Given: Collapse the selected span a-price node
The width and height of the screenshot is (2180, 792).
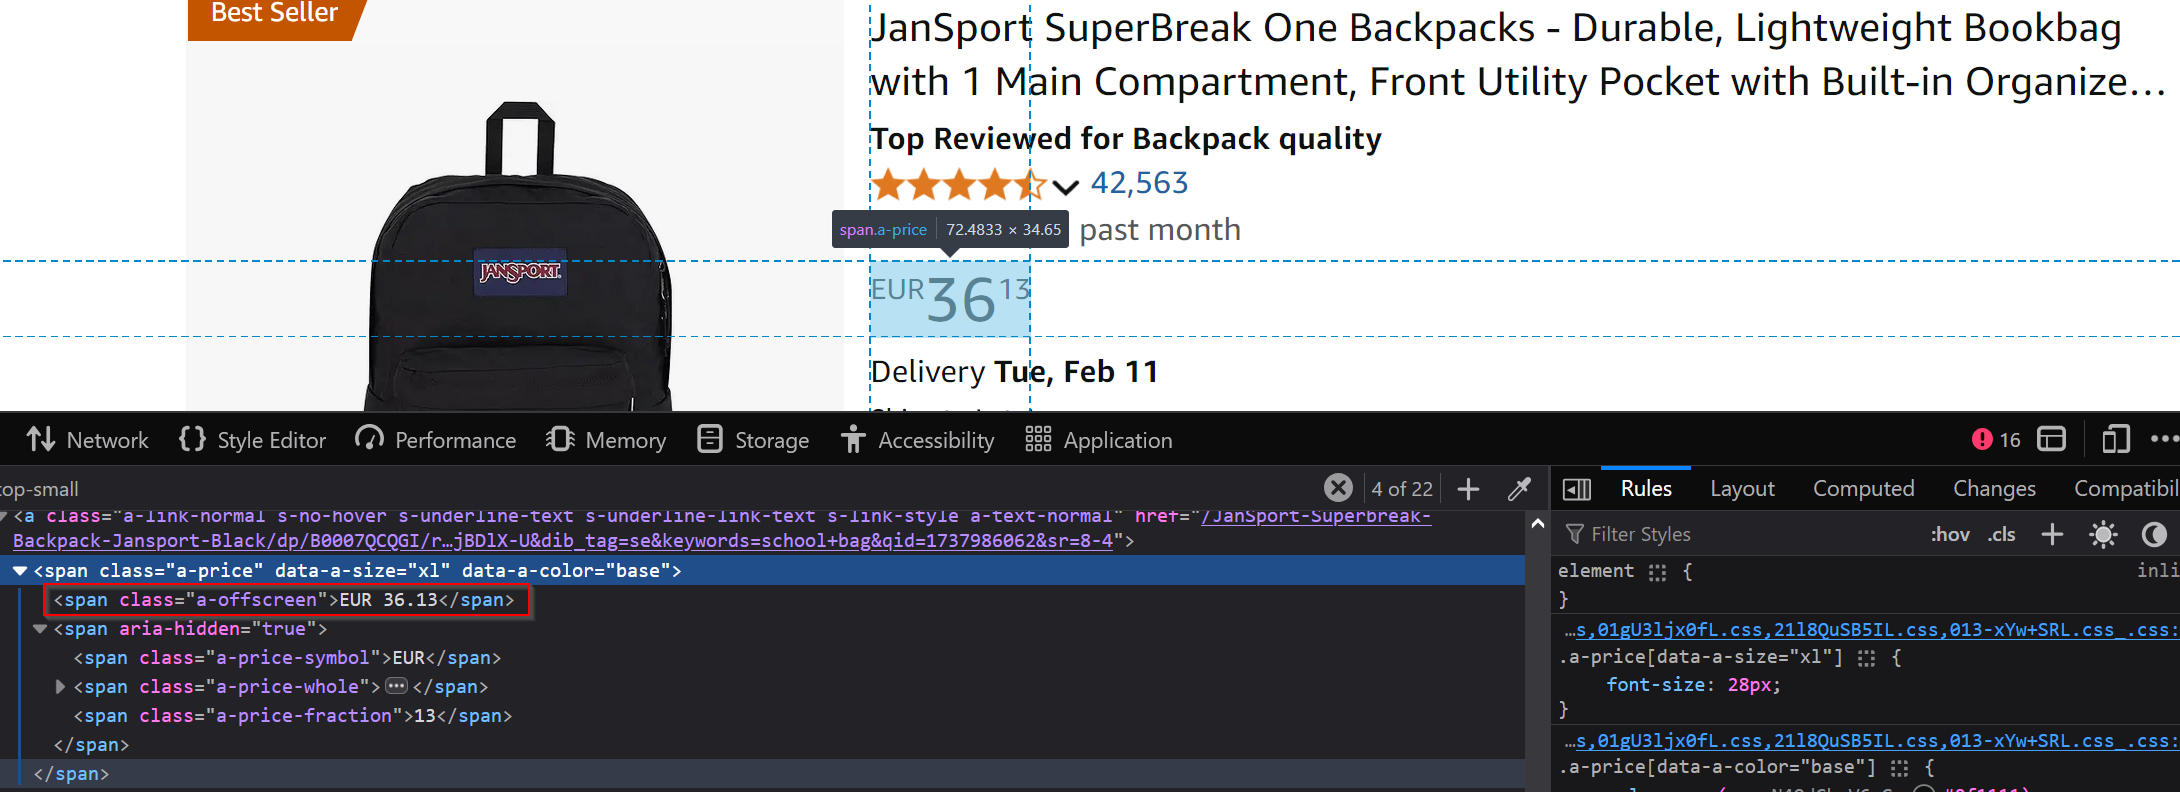Looking at the screenshot, I should click(20, 571).
